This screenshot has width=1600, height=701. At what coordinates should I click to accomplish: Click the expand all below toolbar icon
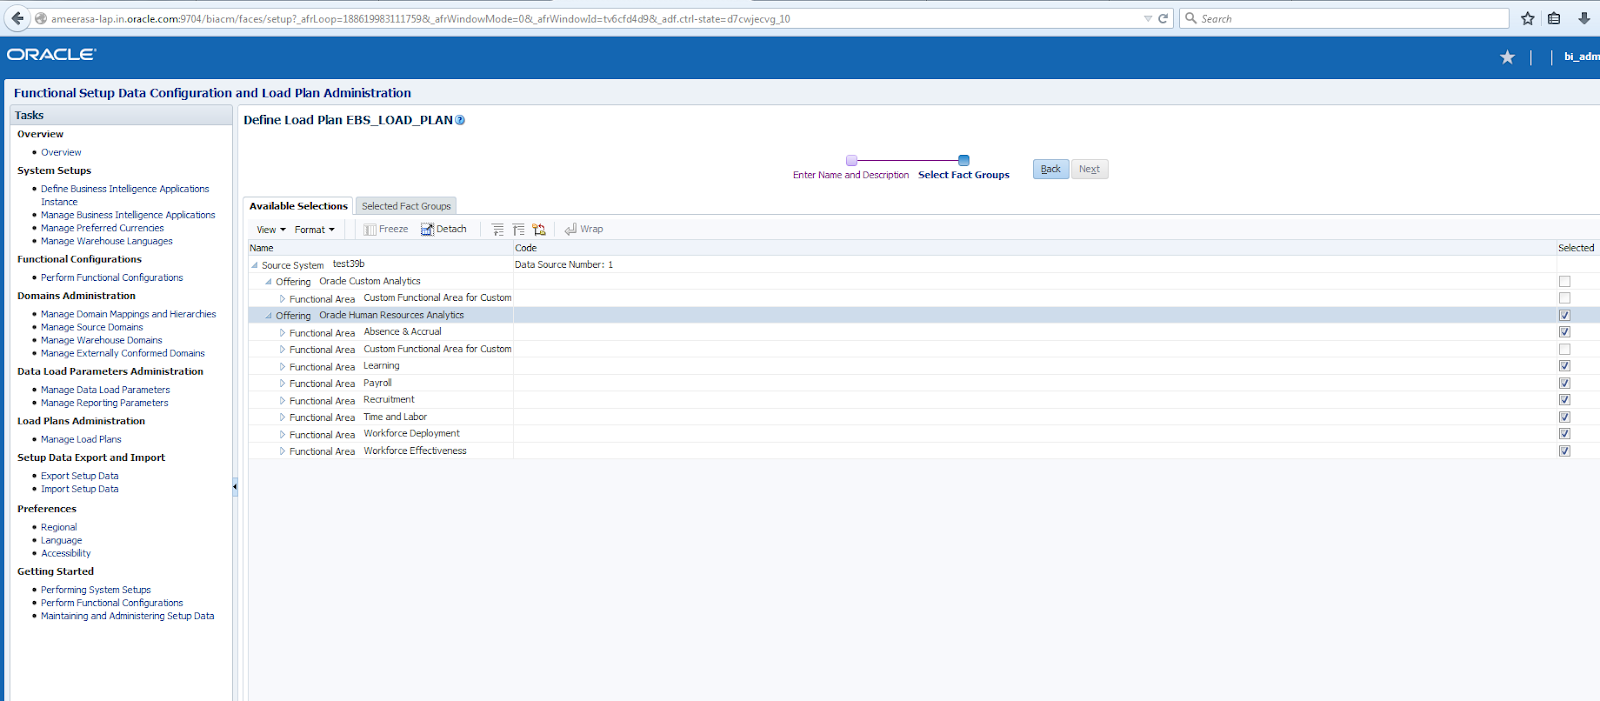[498, 229]
